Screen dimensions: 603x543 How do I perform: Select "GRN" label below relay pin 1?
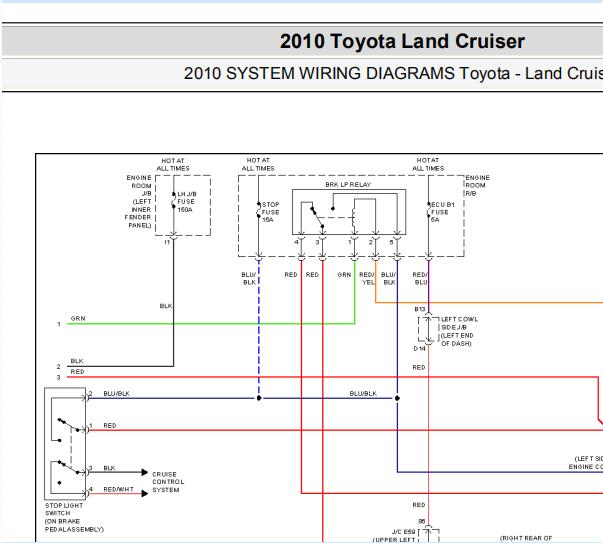pos(344,275)
